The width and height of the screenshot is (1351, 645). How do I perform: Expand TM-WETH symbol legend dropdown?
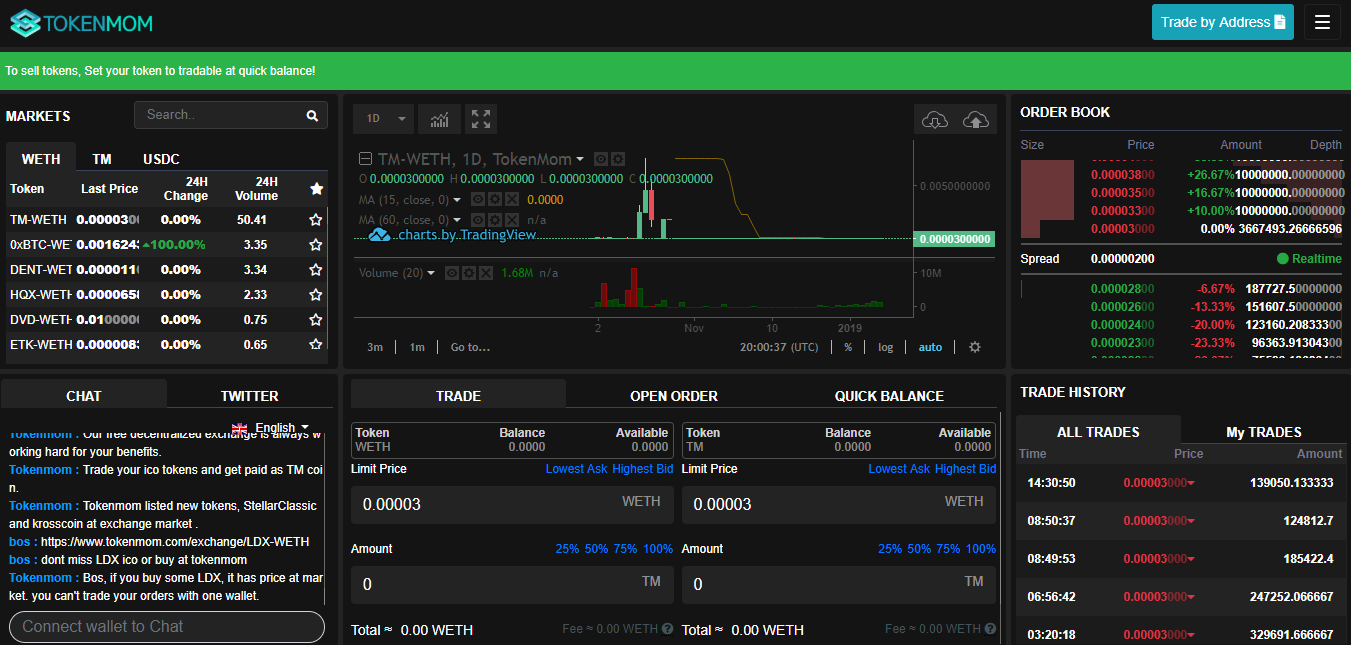pos(580,160)
